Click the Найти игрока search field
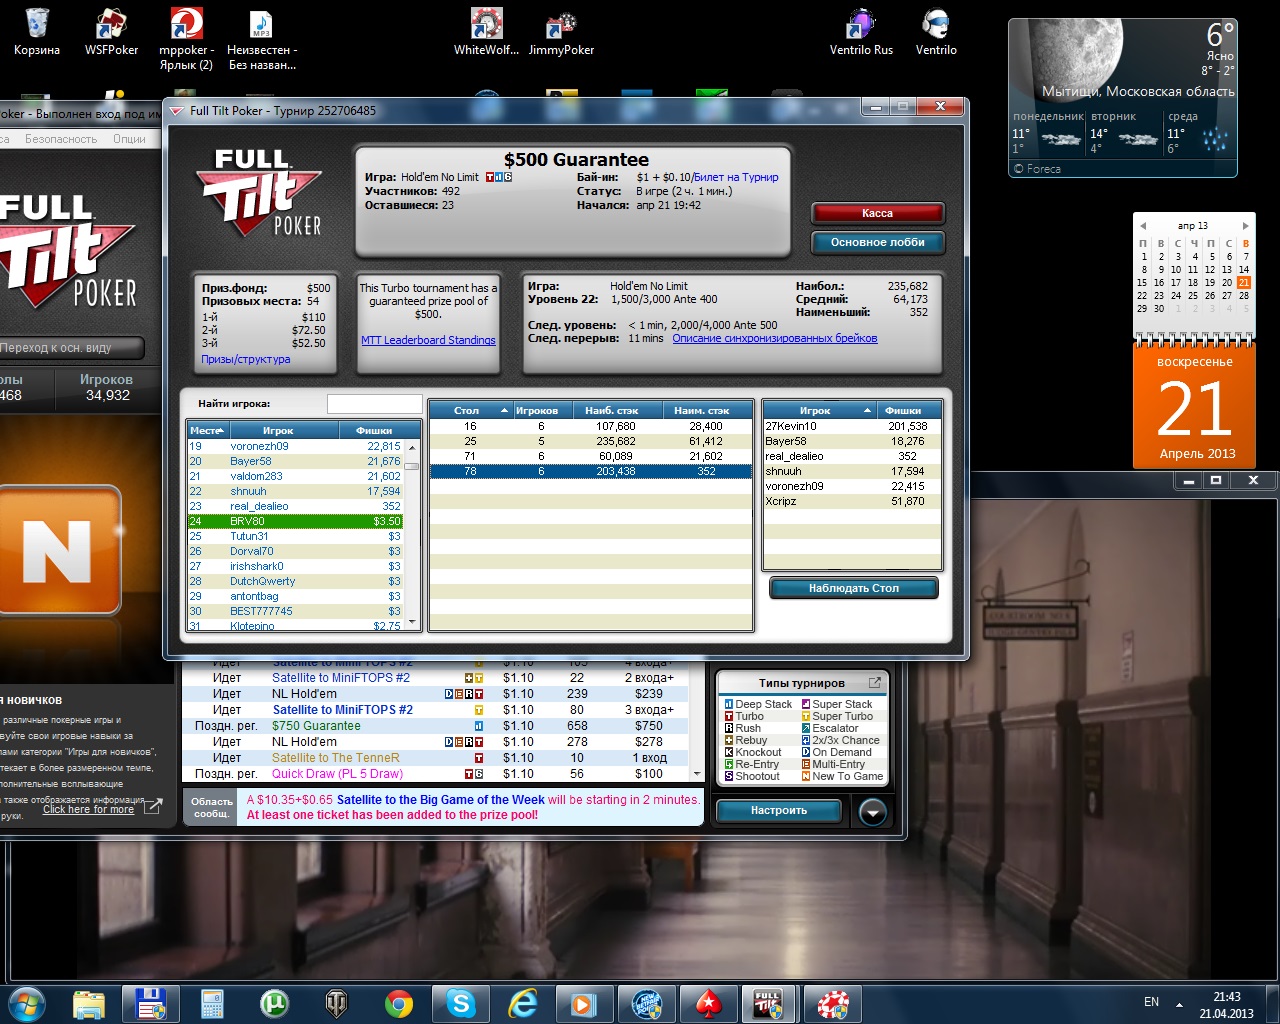This screenshot has width=1280, height=1024. 374,404
